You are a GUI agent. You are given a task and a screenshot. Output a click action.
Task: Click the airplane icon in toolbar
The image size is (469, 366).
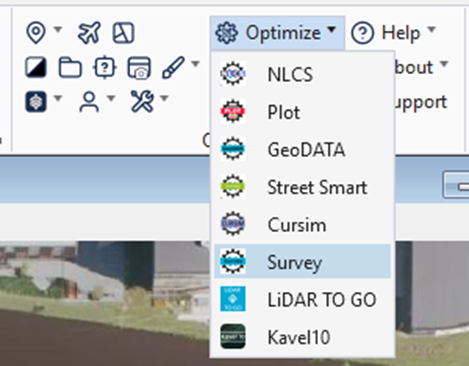point(89,33)
